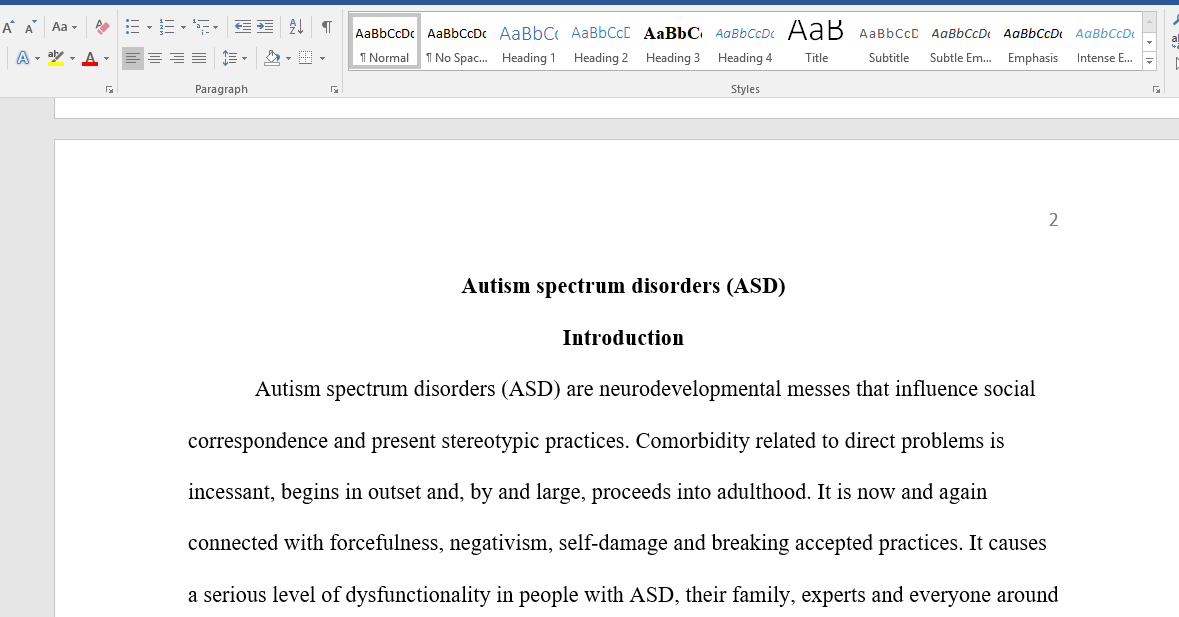Toggle center text alignment

click(155, 58)
